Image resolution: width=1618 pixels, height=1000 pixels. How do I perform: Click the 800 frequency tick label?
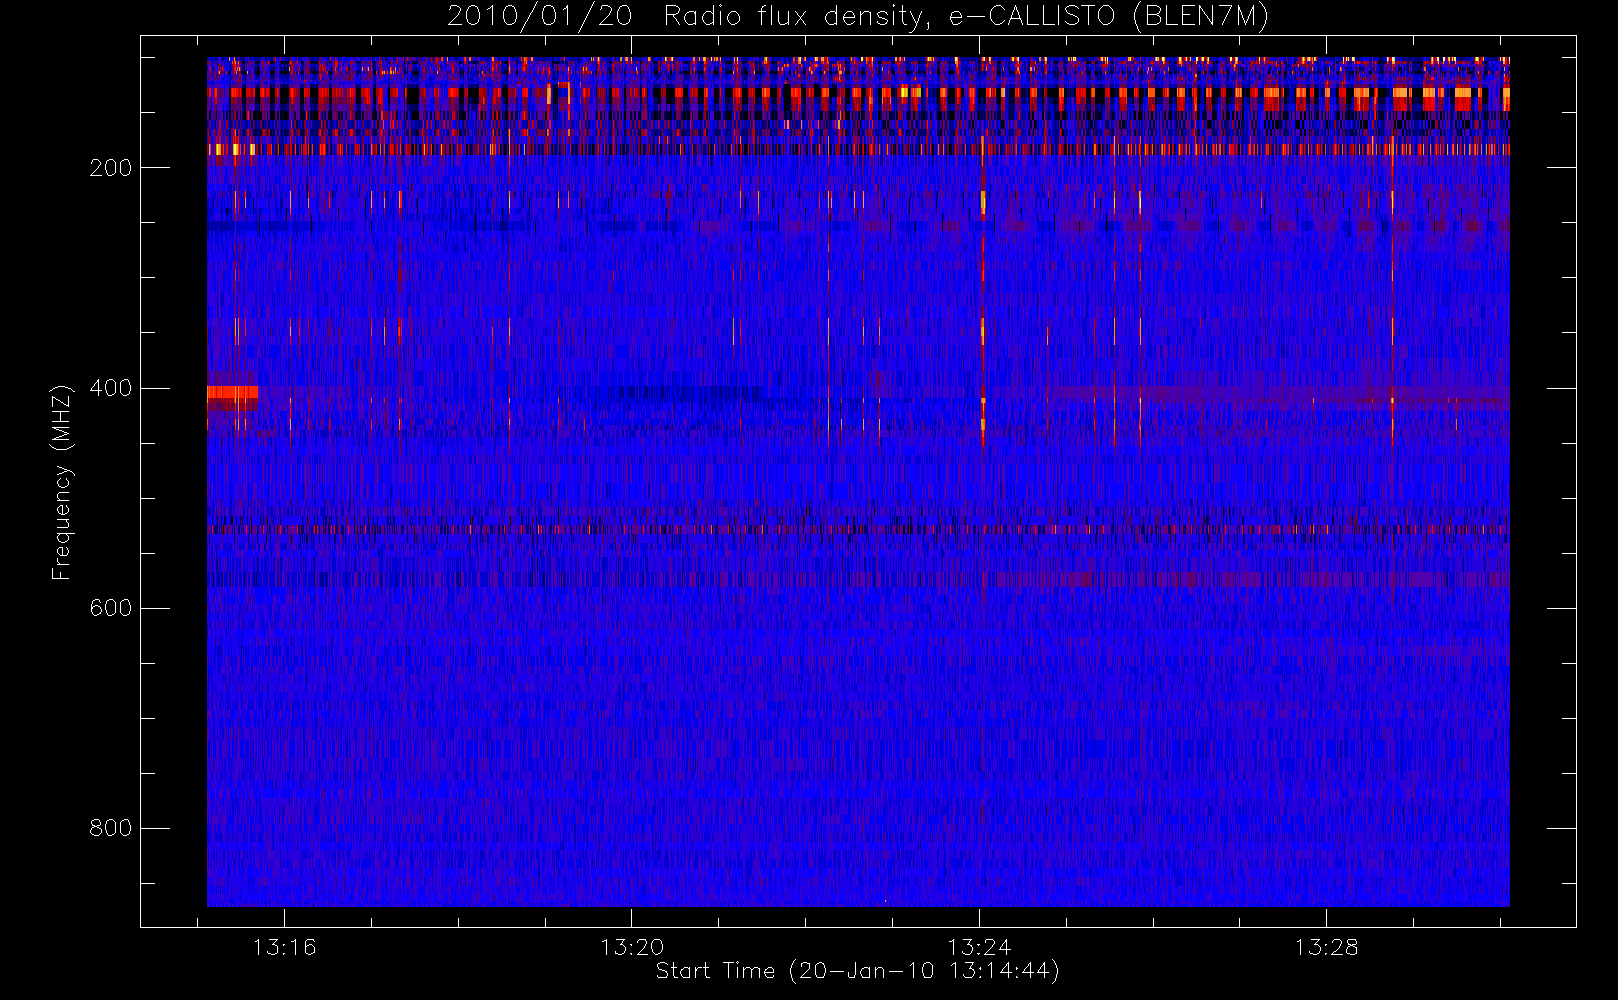(110, 828)
